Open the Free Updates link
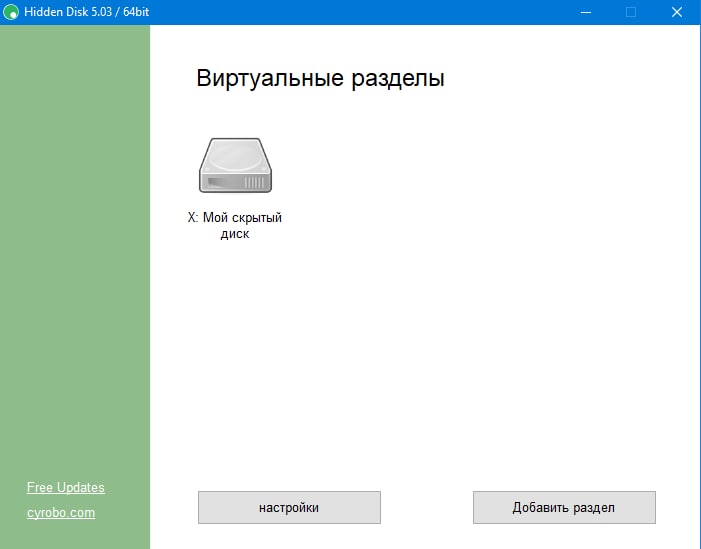 [x=66, y=487]
